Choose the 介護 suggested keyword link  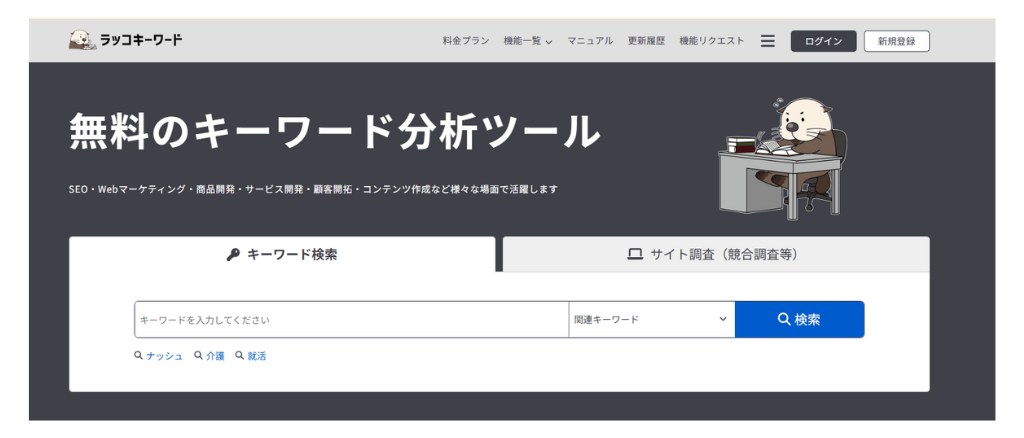coord(215,356)
